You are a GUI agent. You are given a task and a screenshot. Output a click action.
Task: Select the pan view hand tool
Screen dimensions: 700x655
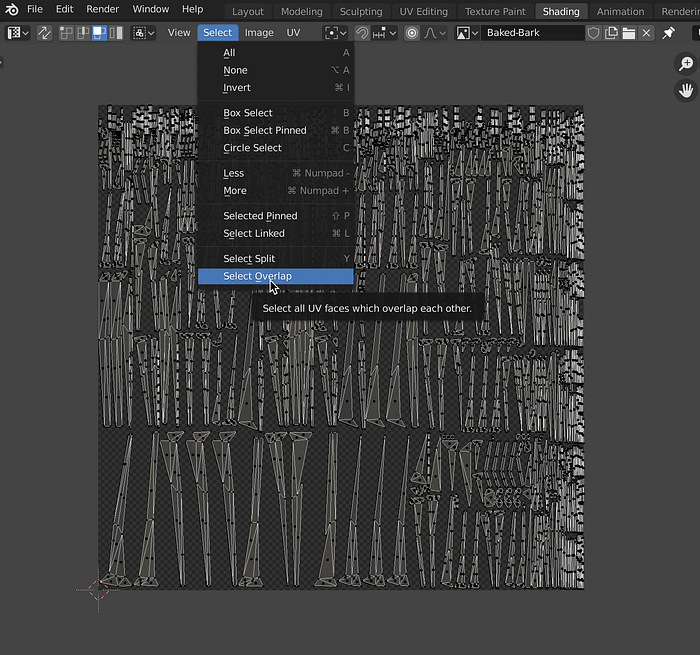click(686, 91)
